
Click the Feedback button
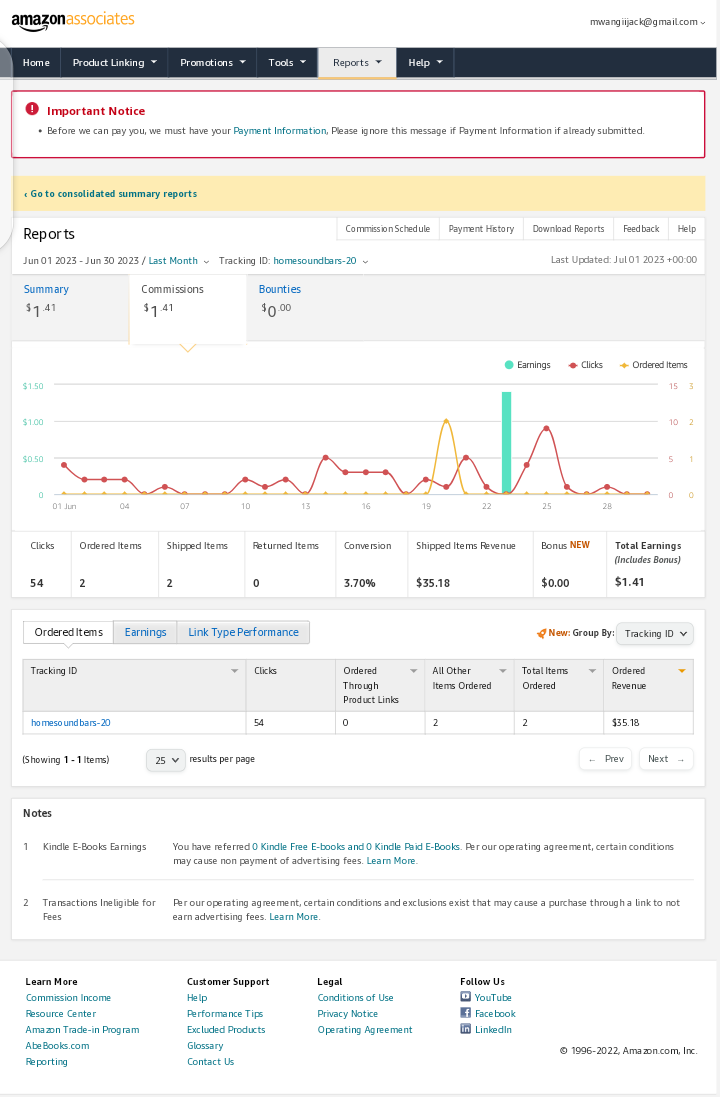[x=641, y=229]
